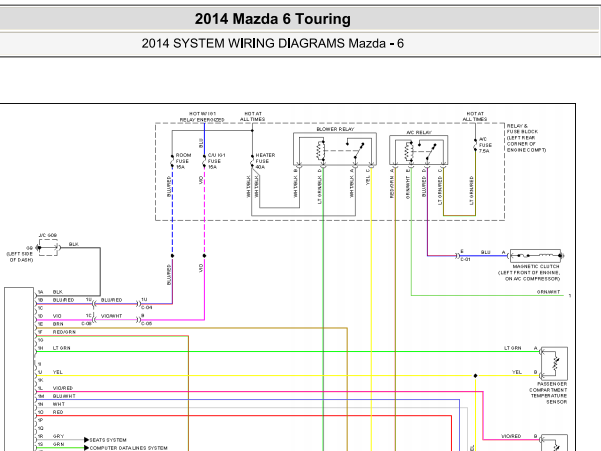Select the A/C RELAY label
This screenshot has height=451, width=601.
coord(419,132)
